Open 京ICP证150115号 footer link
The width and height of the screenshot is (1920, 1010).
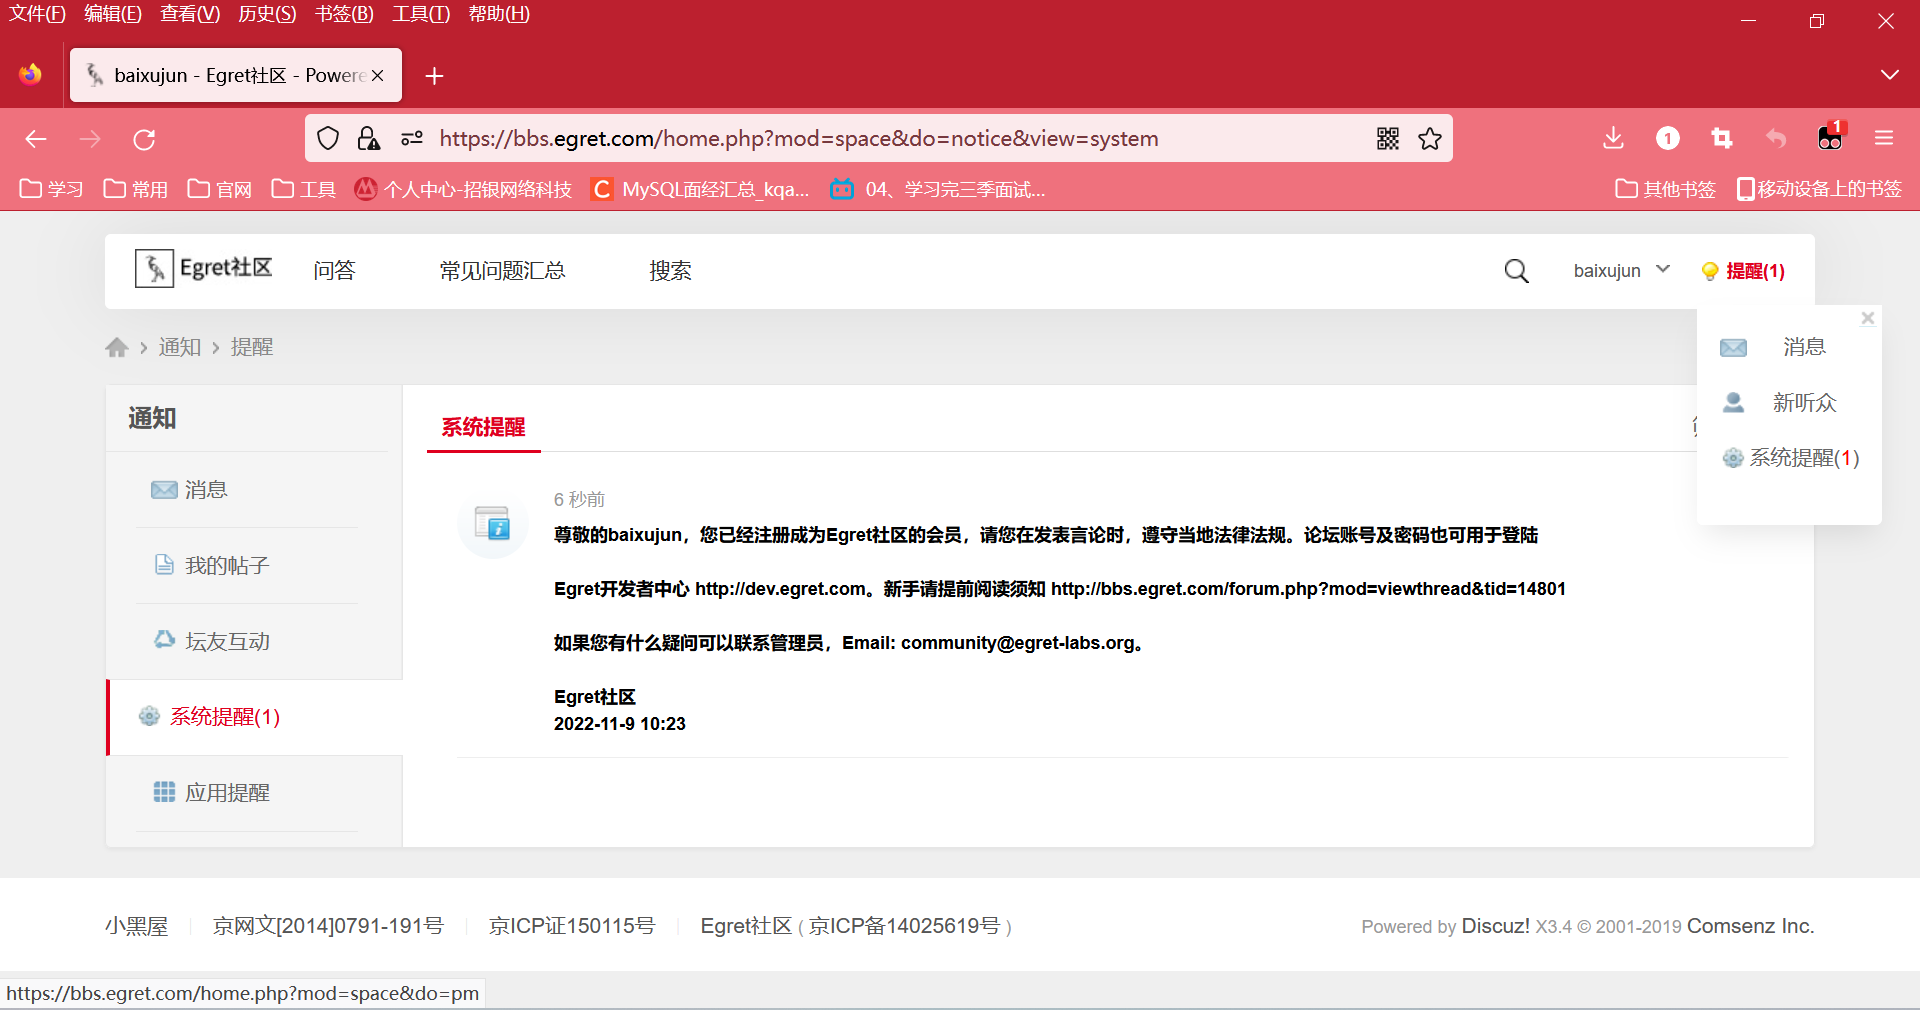(572, 926)
